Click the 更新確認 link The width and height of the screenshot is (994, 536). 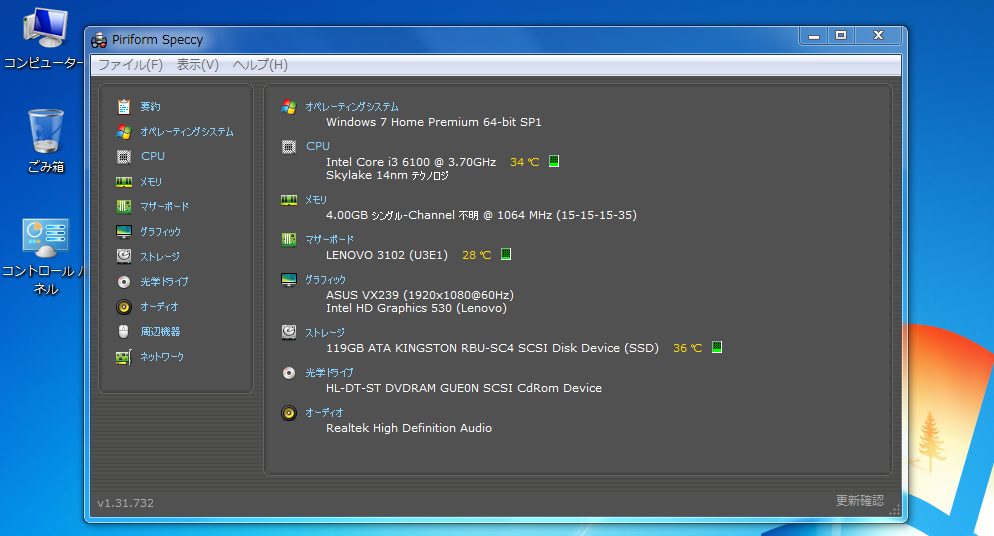(860, 501)
